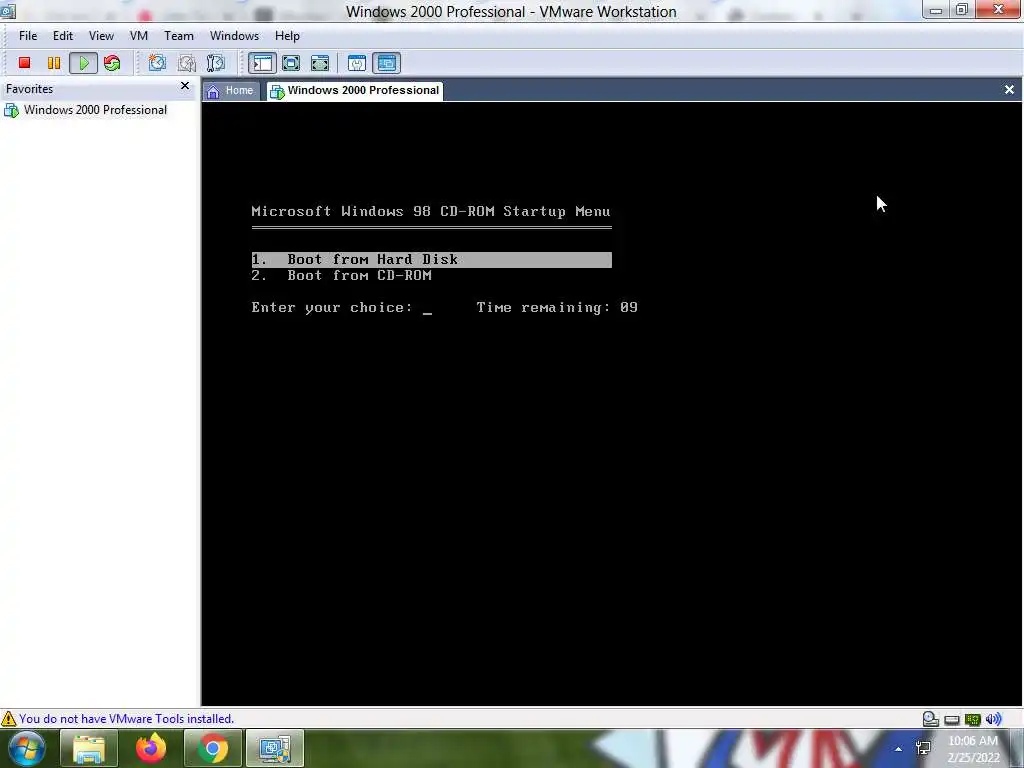Open the Snapshot Manager toolbar icon
The height and width of the screenshot is (768, 1024).
[216, 63]
